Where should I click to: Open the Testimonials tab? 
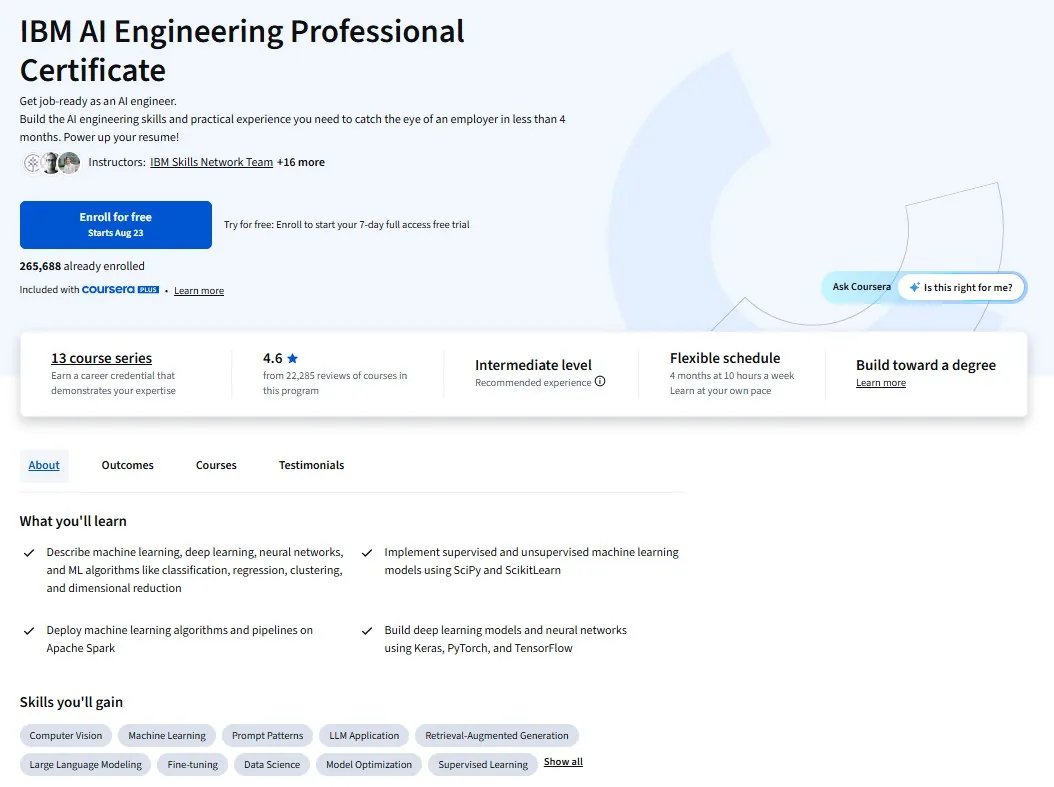click(311, 465)
